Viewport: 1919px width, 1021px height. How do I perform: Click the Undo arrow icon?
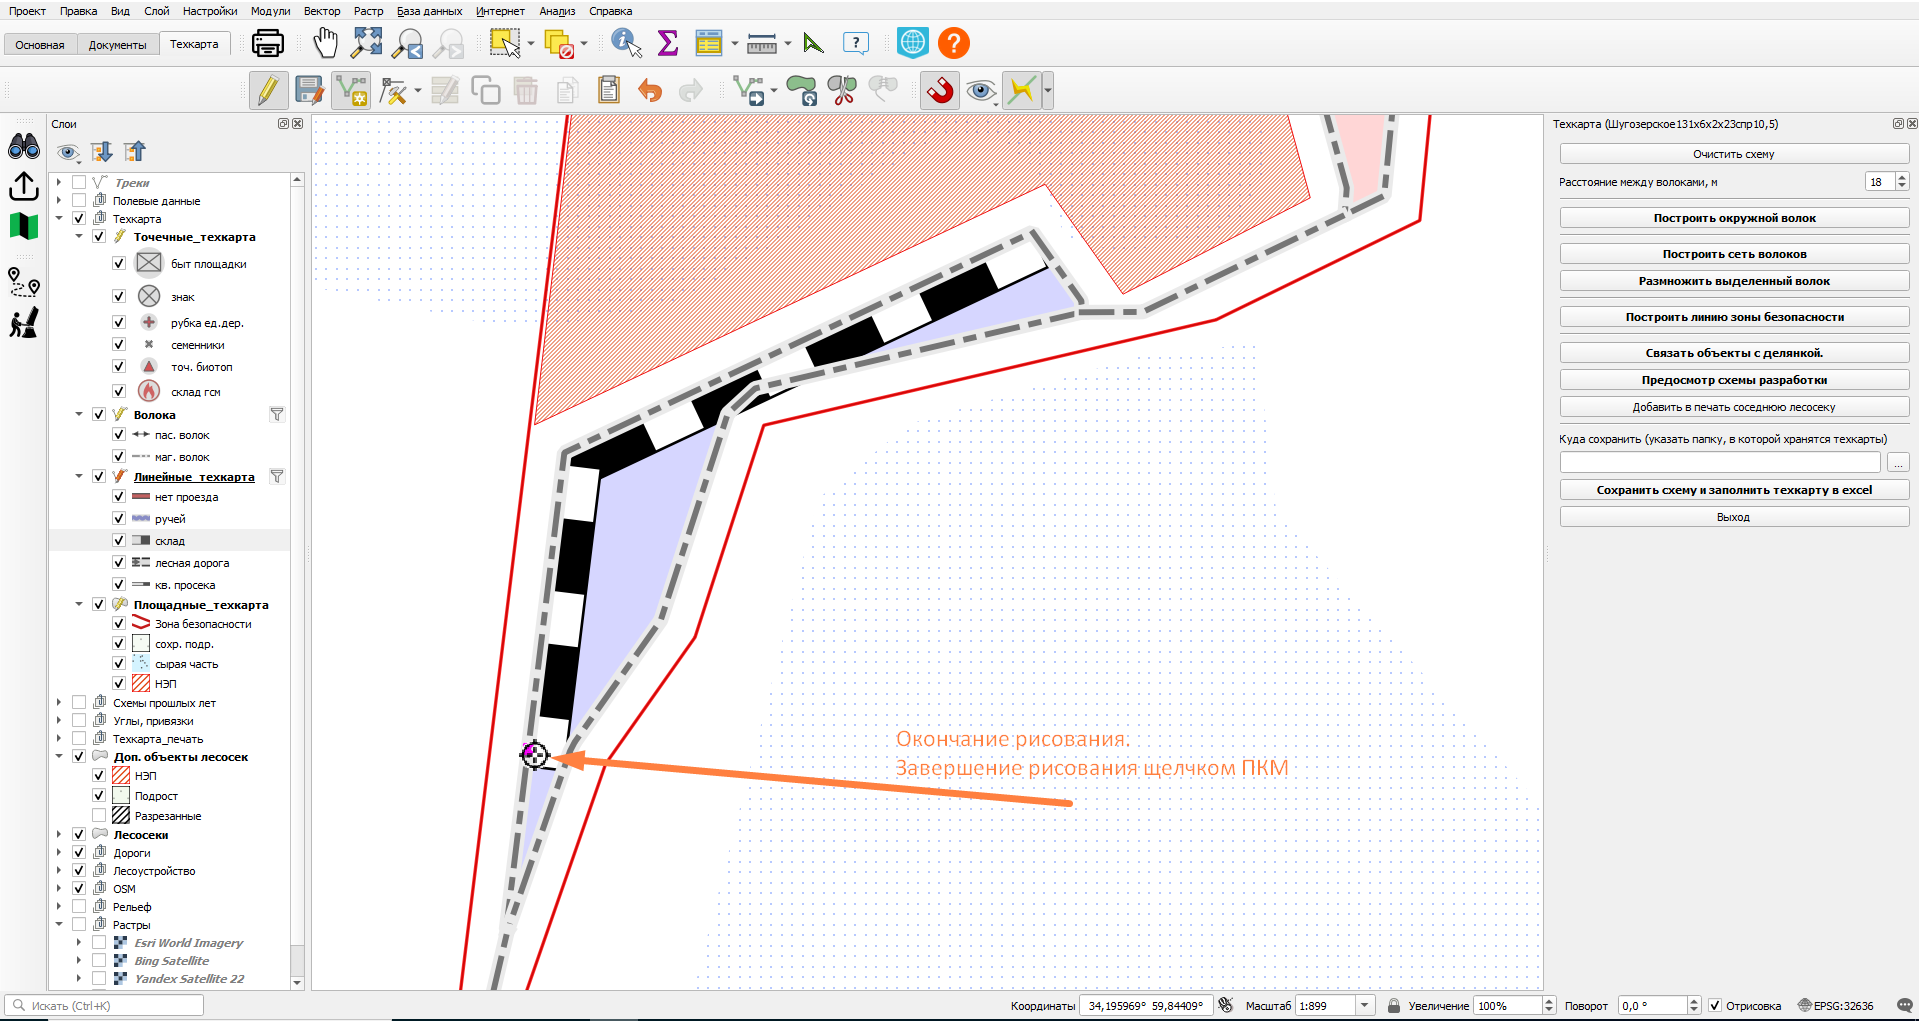click(650, 91)
